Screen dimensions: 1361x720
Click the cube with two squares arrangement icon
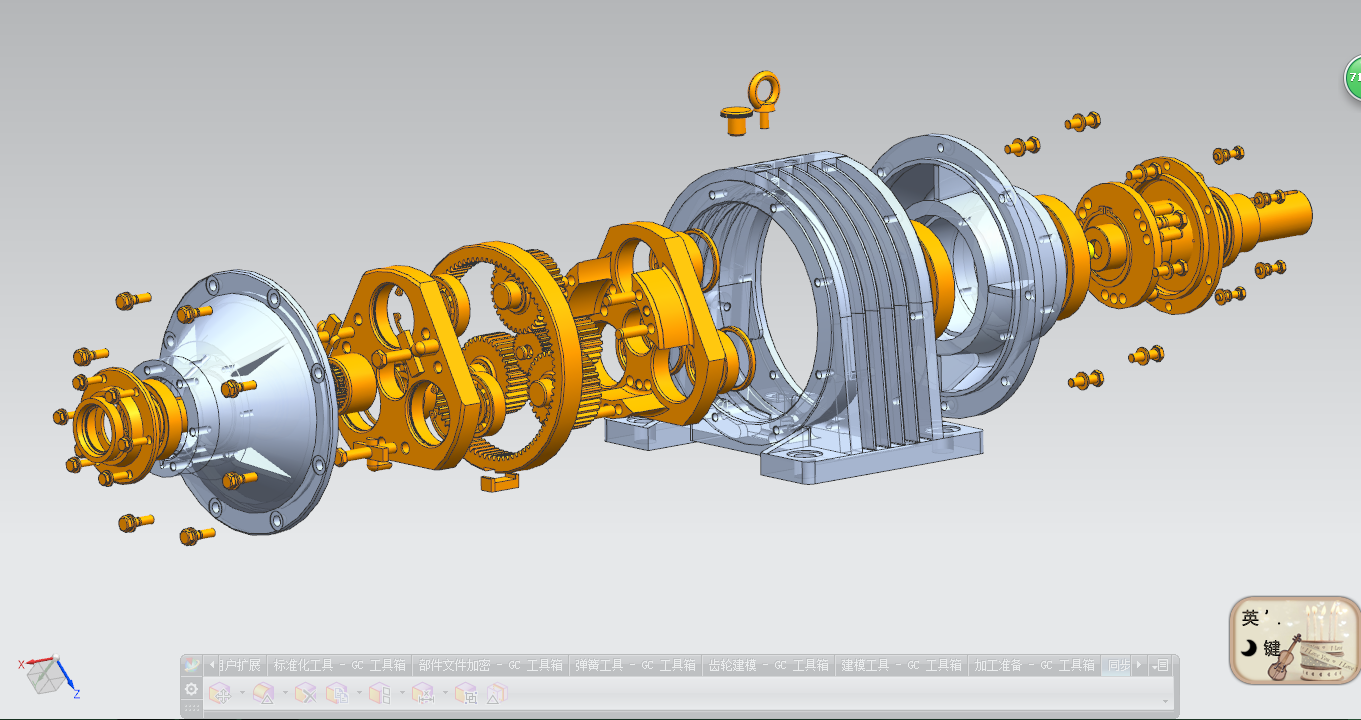[380, 692]
